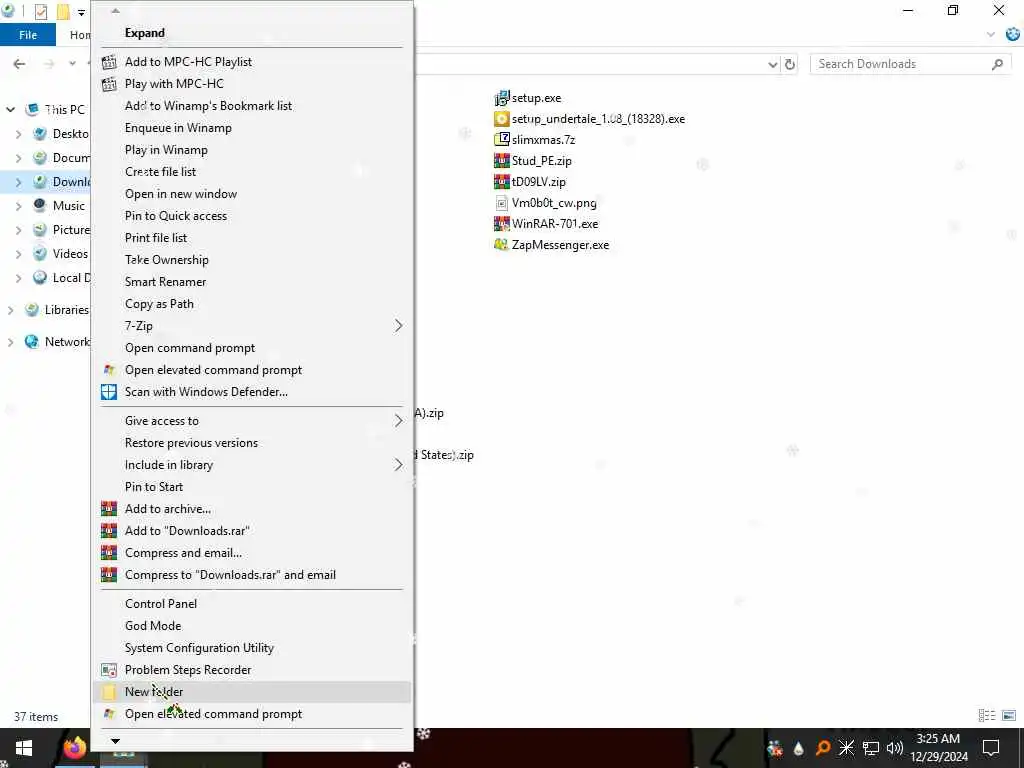
Task: Expand the Include in library submenu
Action: click(398, 465)
